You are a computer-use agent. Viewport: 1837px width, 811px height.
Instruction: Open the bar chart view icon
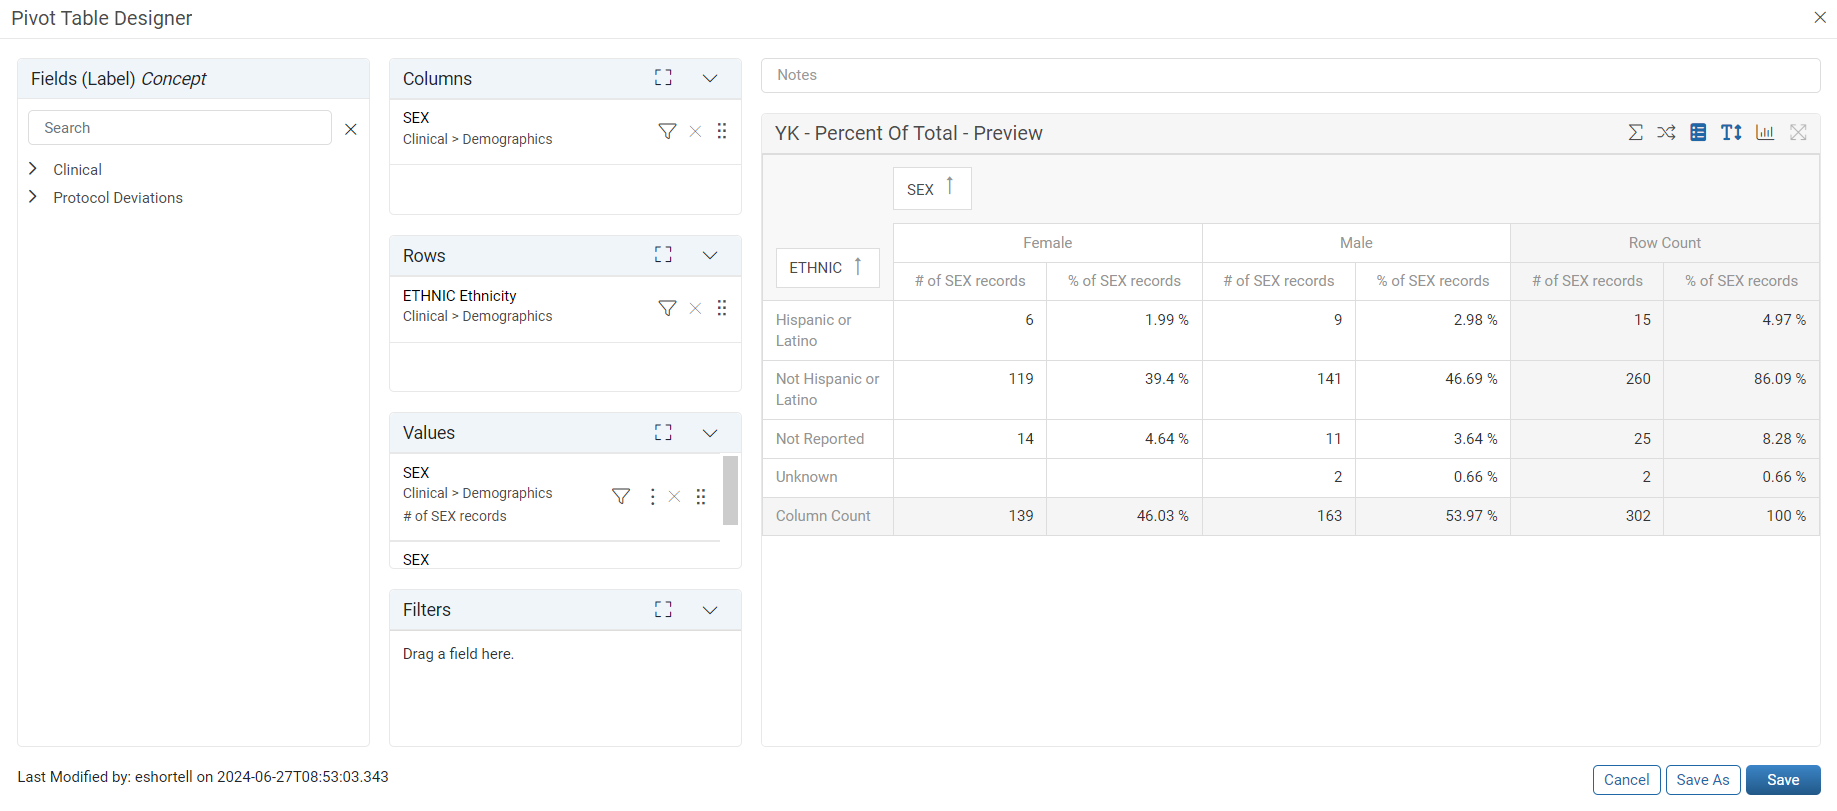click(1765, 132)
